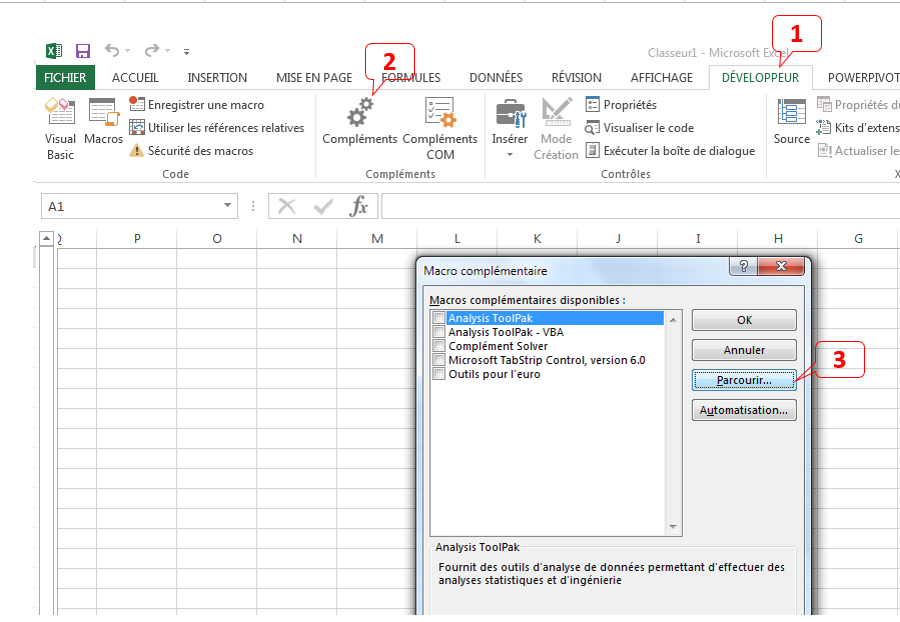Toggle Mode Création design mode
The image size is (900, 622).
point(556,129)
